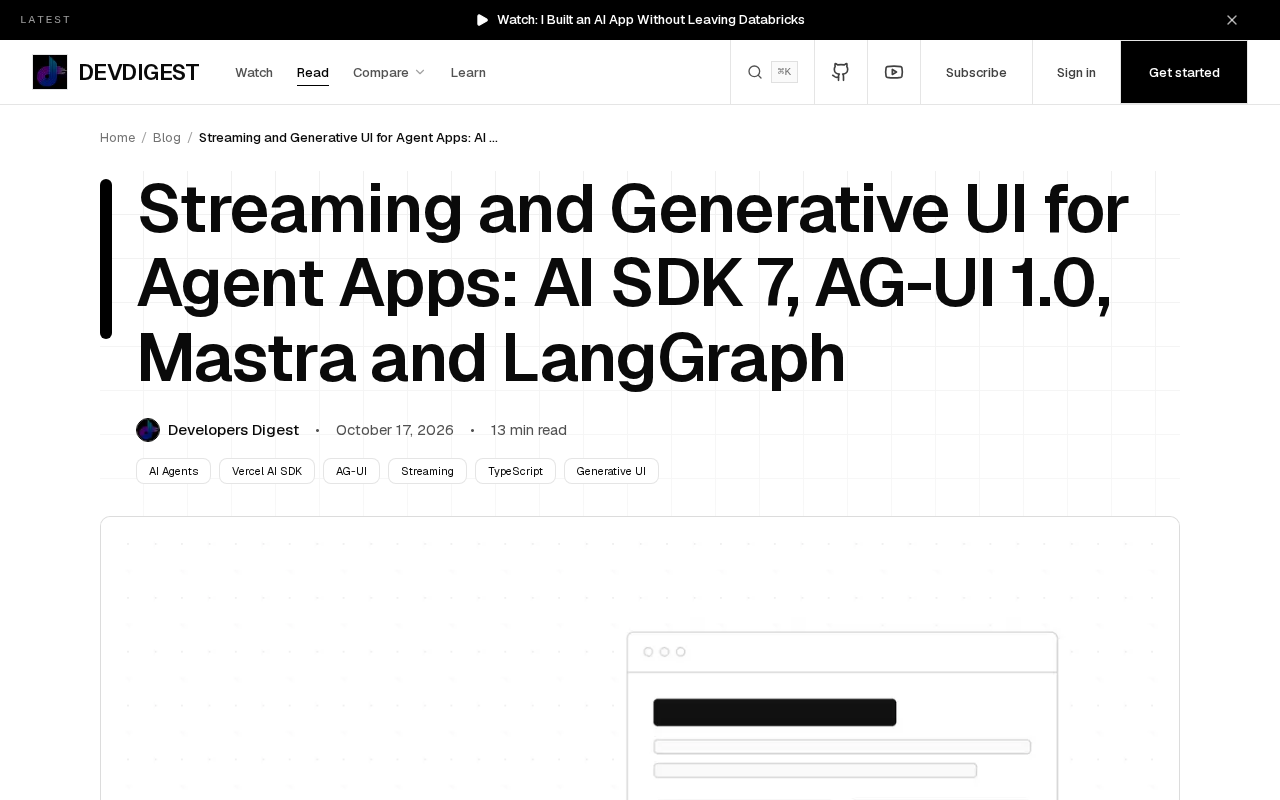This screenshot has height=800, width=1280.
Task: Open the Learn nav item
Action: (x=468, y=72)
